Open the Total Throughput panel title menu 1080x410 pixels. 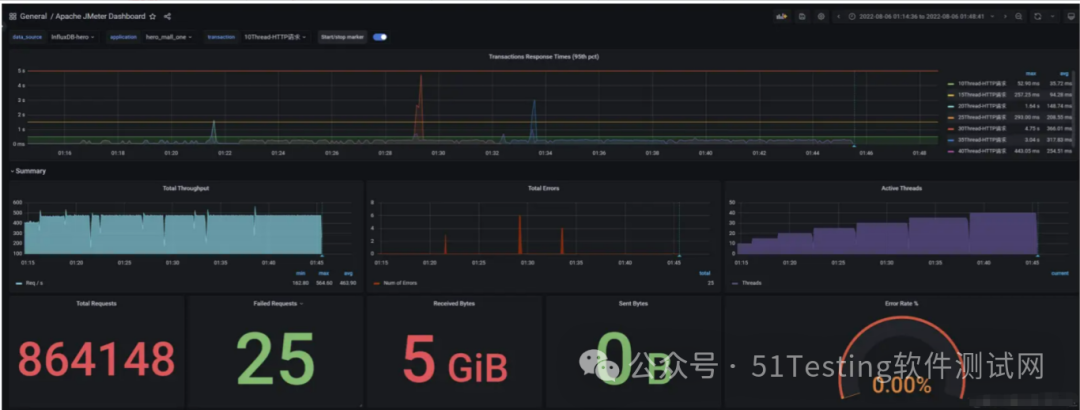coord(185,187)
